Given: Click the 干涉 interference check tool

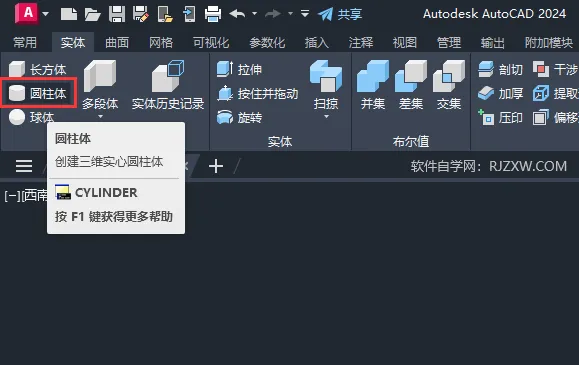Looking at the screenshot, I should tap(555, 69).
